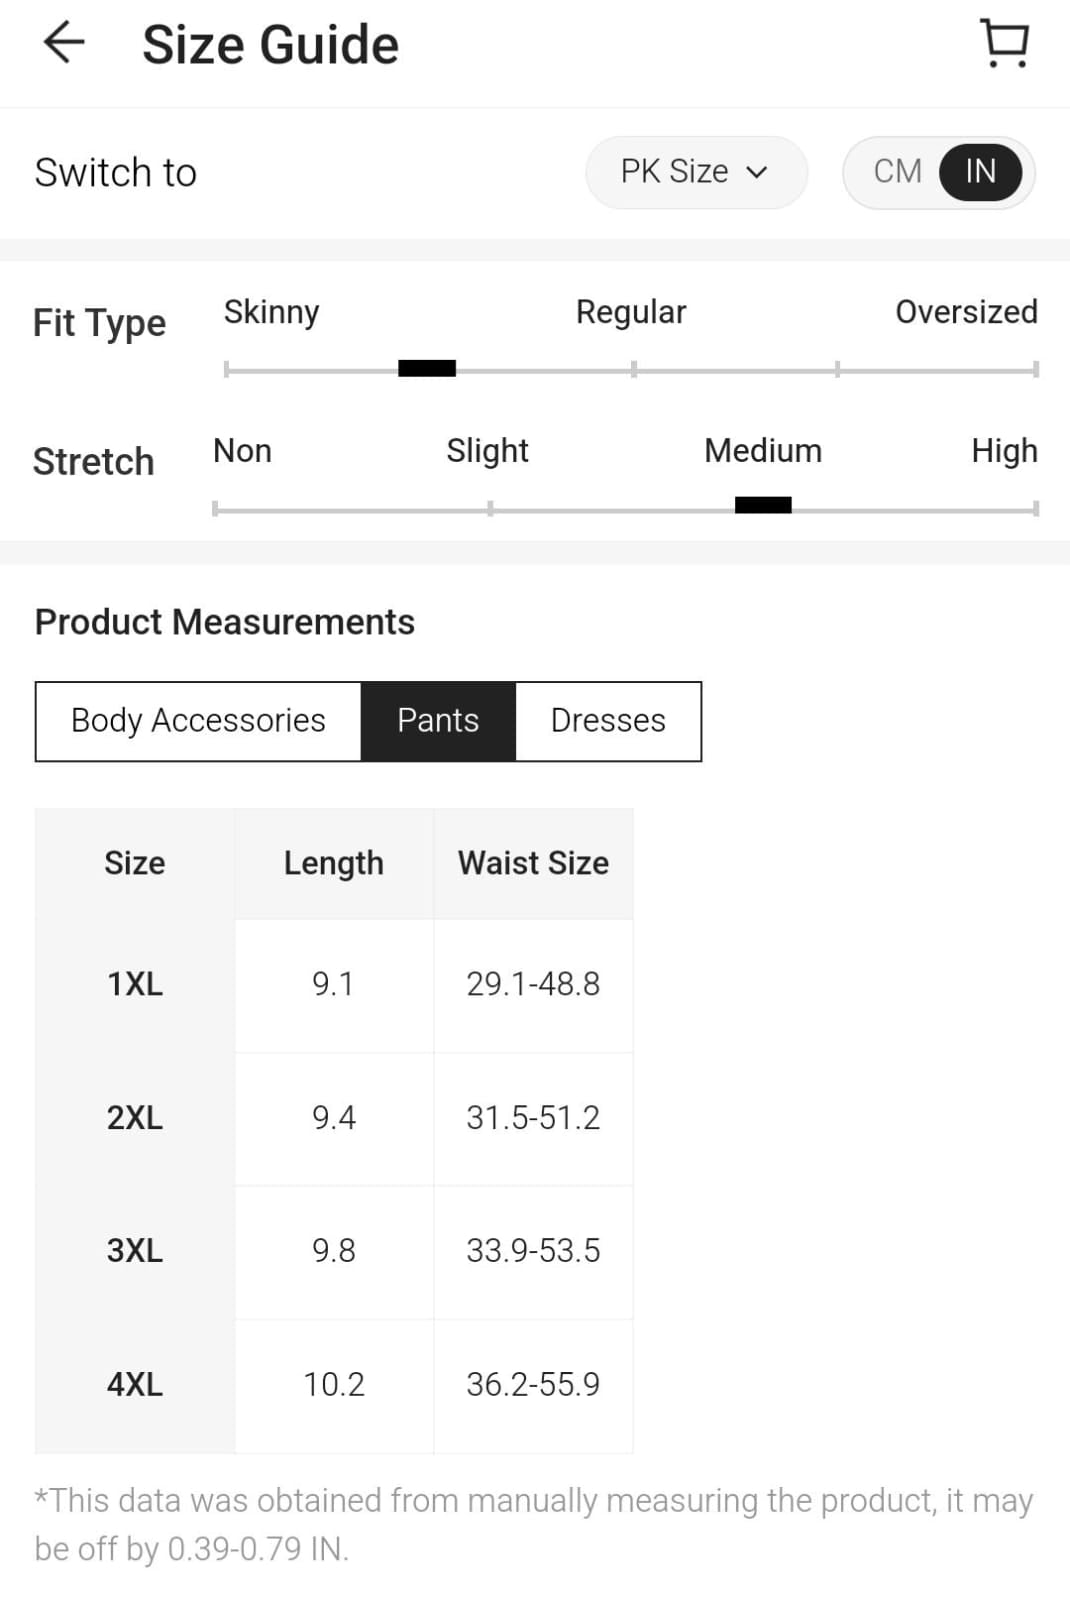Image resolution: width=1070 pixels, height=1600 pixels.
Task: Click the PK Size chevron arrow
Action: click(757, 172)
